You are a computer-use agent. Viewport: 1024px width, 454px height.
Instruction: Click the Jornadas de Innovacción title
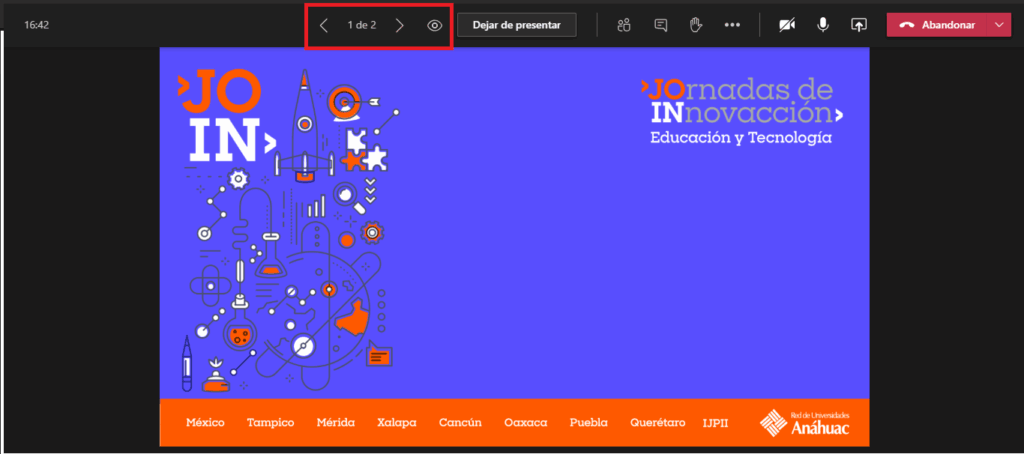[740, 102]
